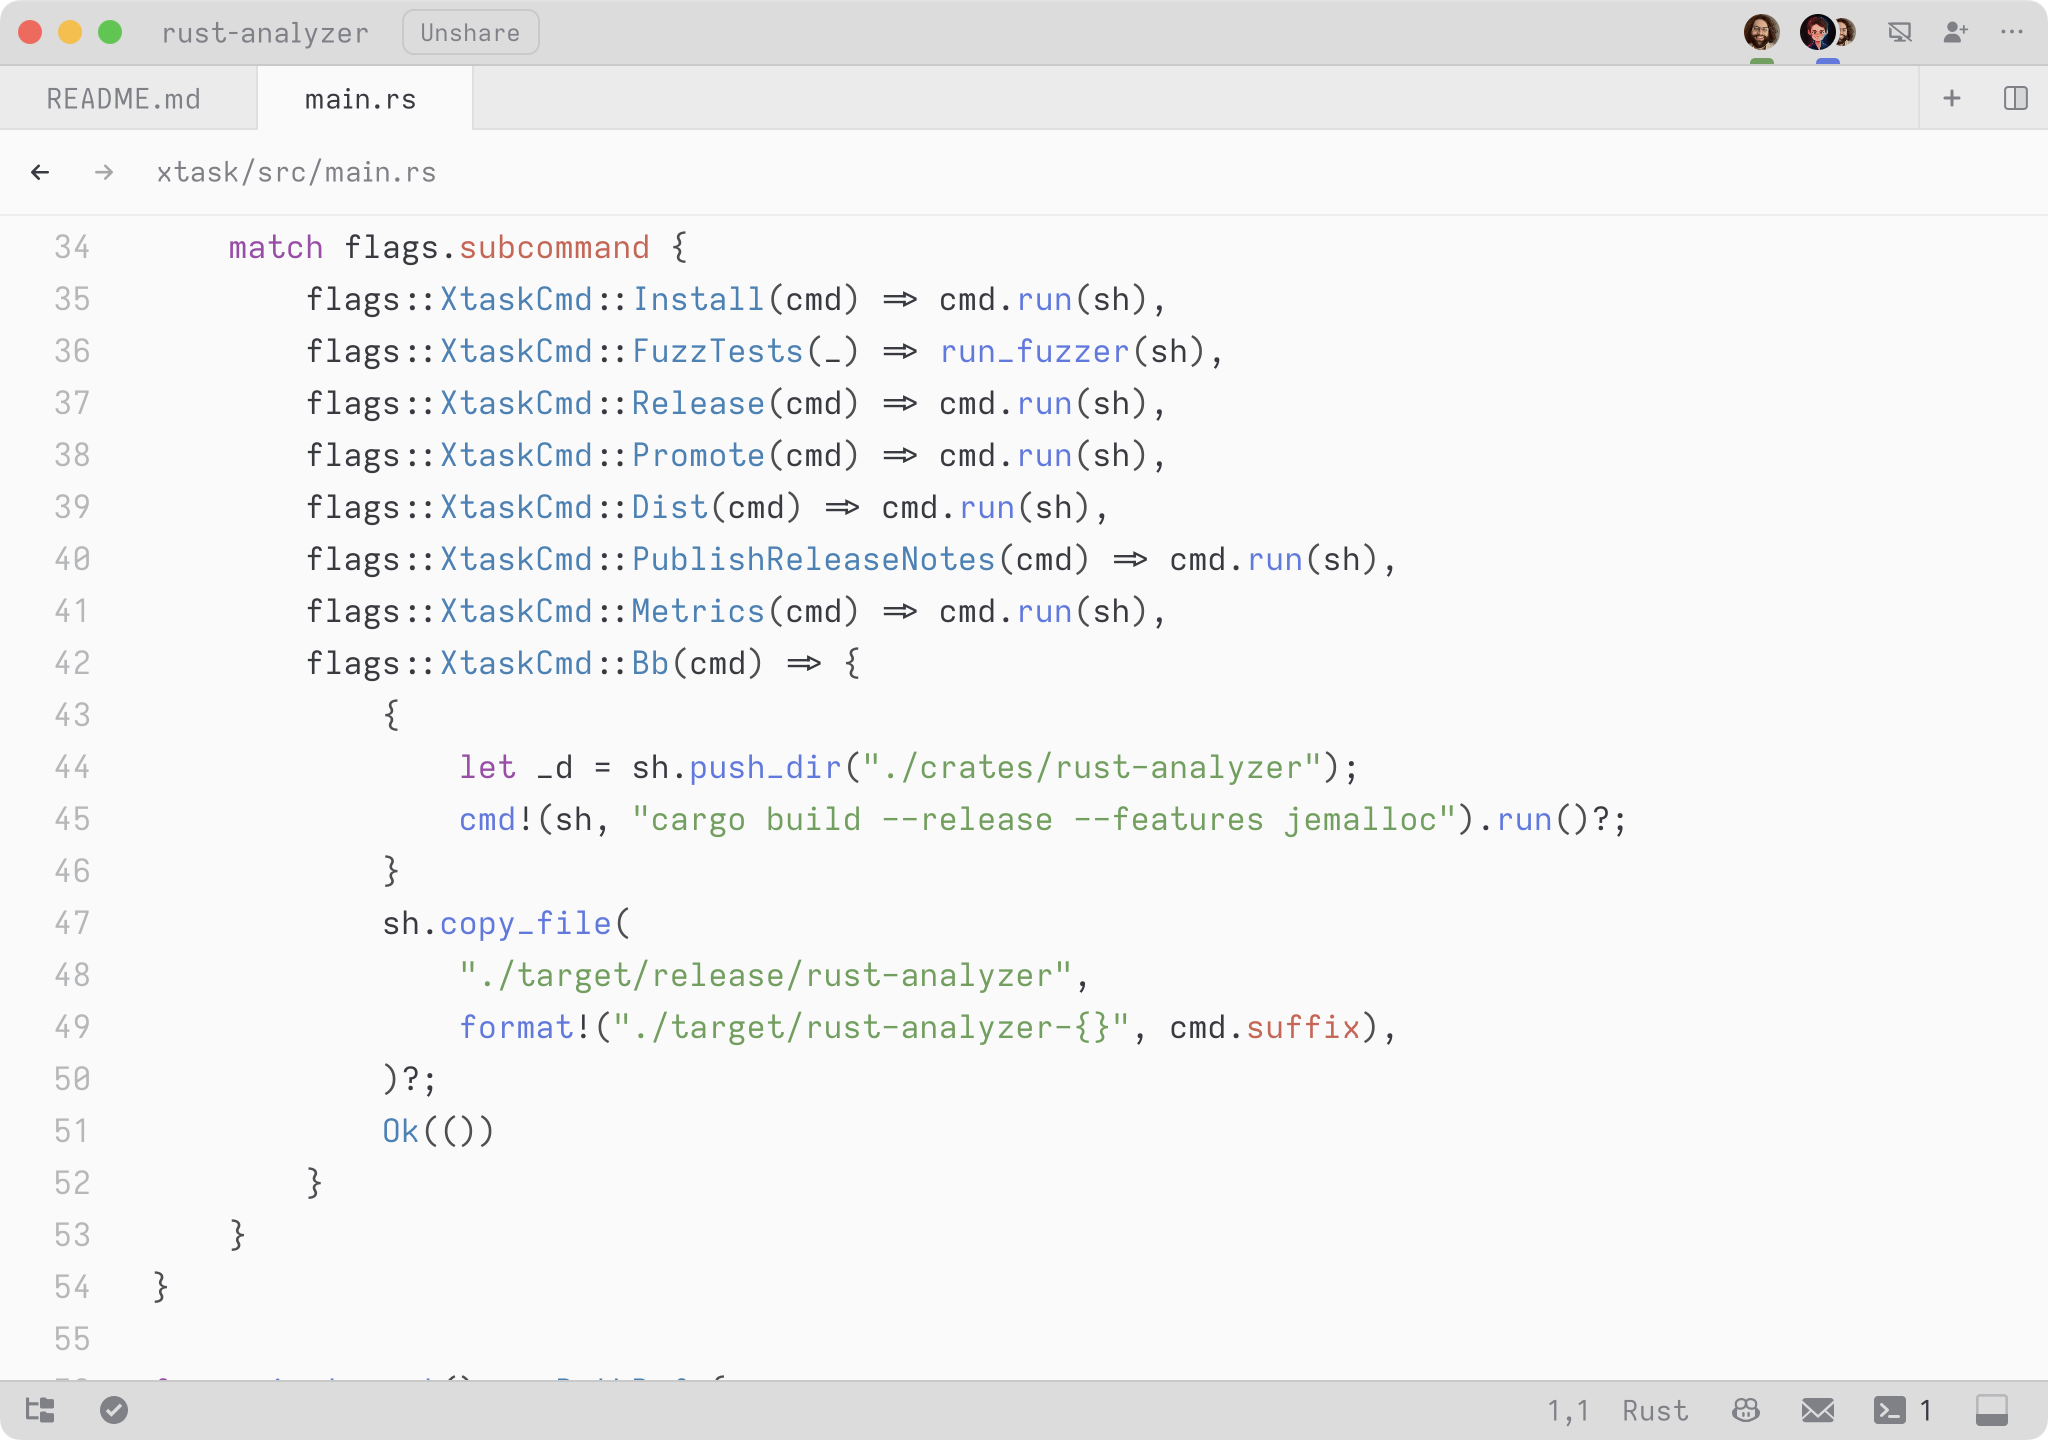Click subcommand on line 34

(x=554, y=247)
